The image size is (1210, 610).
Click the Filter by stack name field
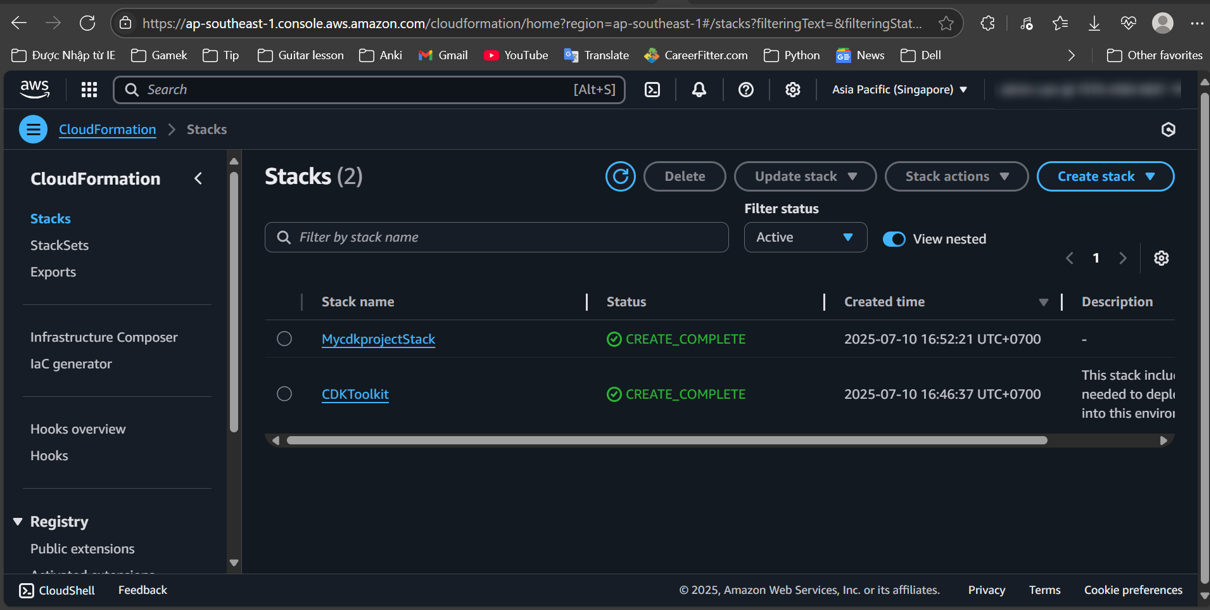(496, 237)
